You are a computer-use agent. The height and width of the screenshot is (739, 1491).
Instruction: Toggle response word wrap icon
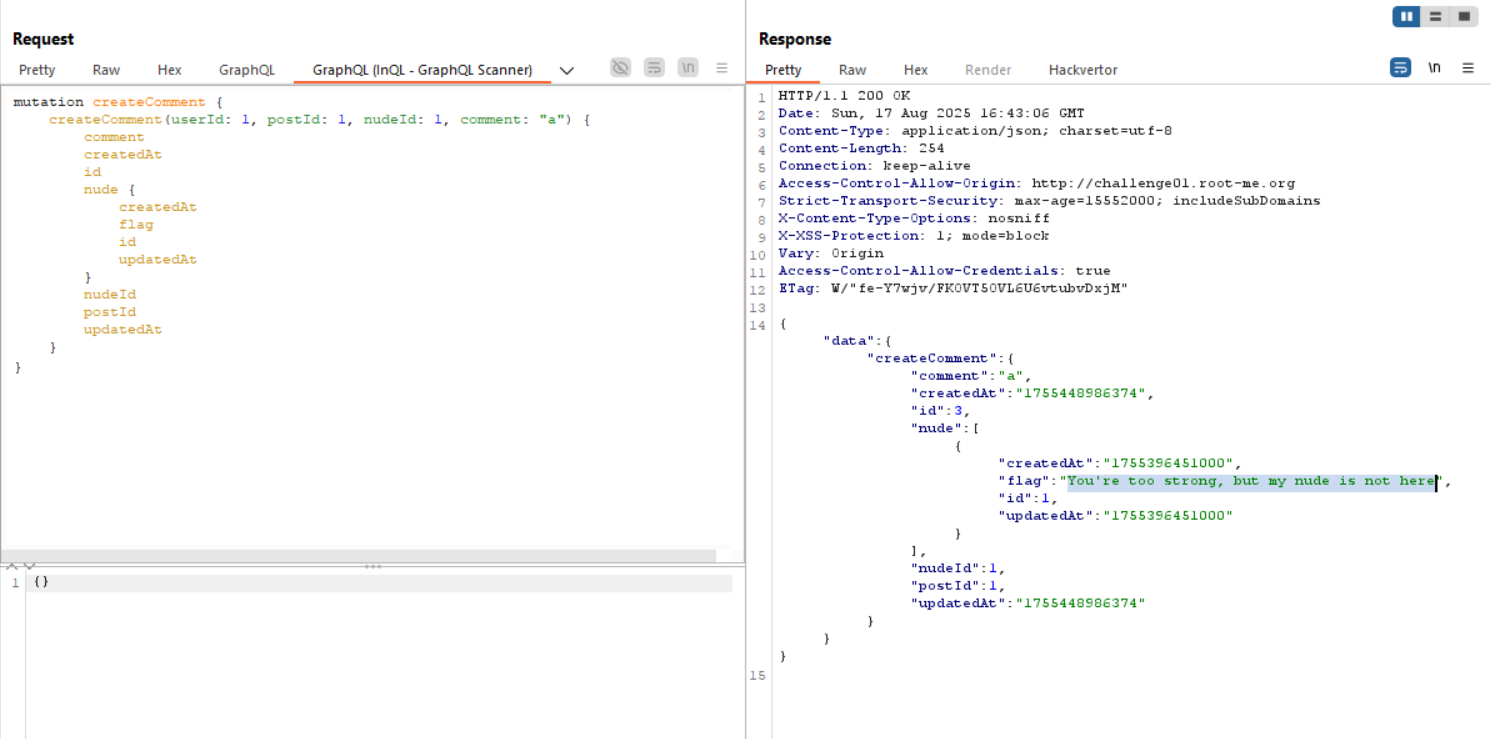pos(1401,68)
